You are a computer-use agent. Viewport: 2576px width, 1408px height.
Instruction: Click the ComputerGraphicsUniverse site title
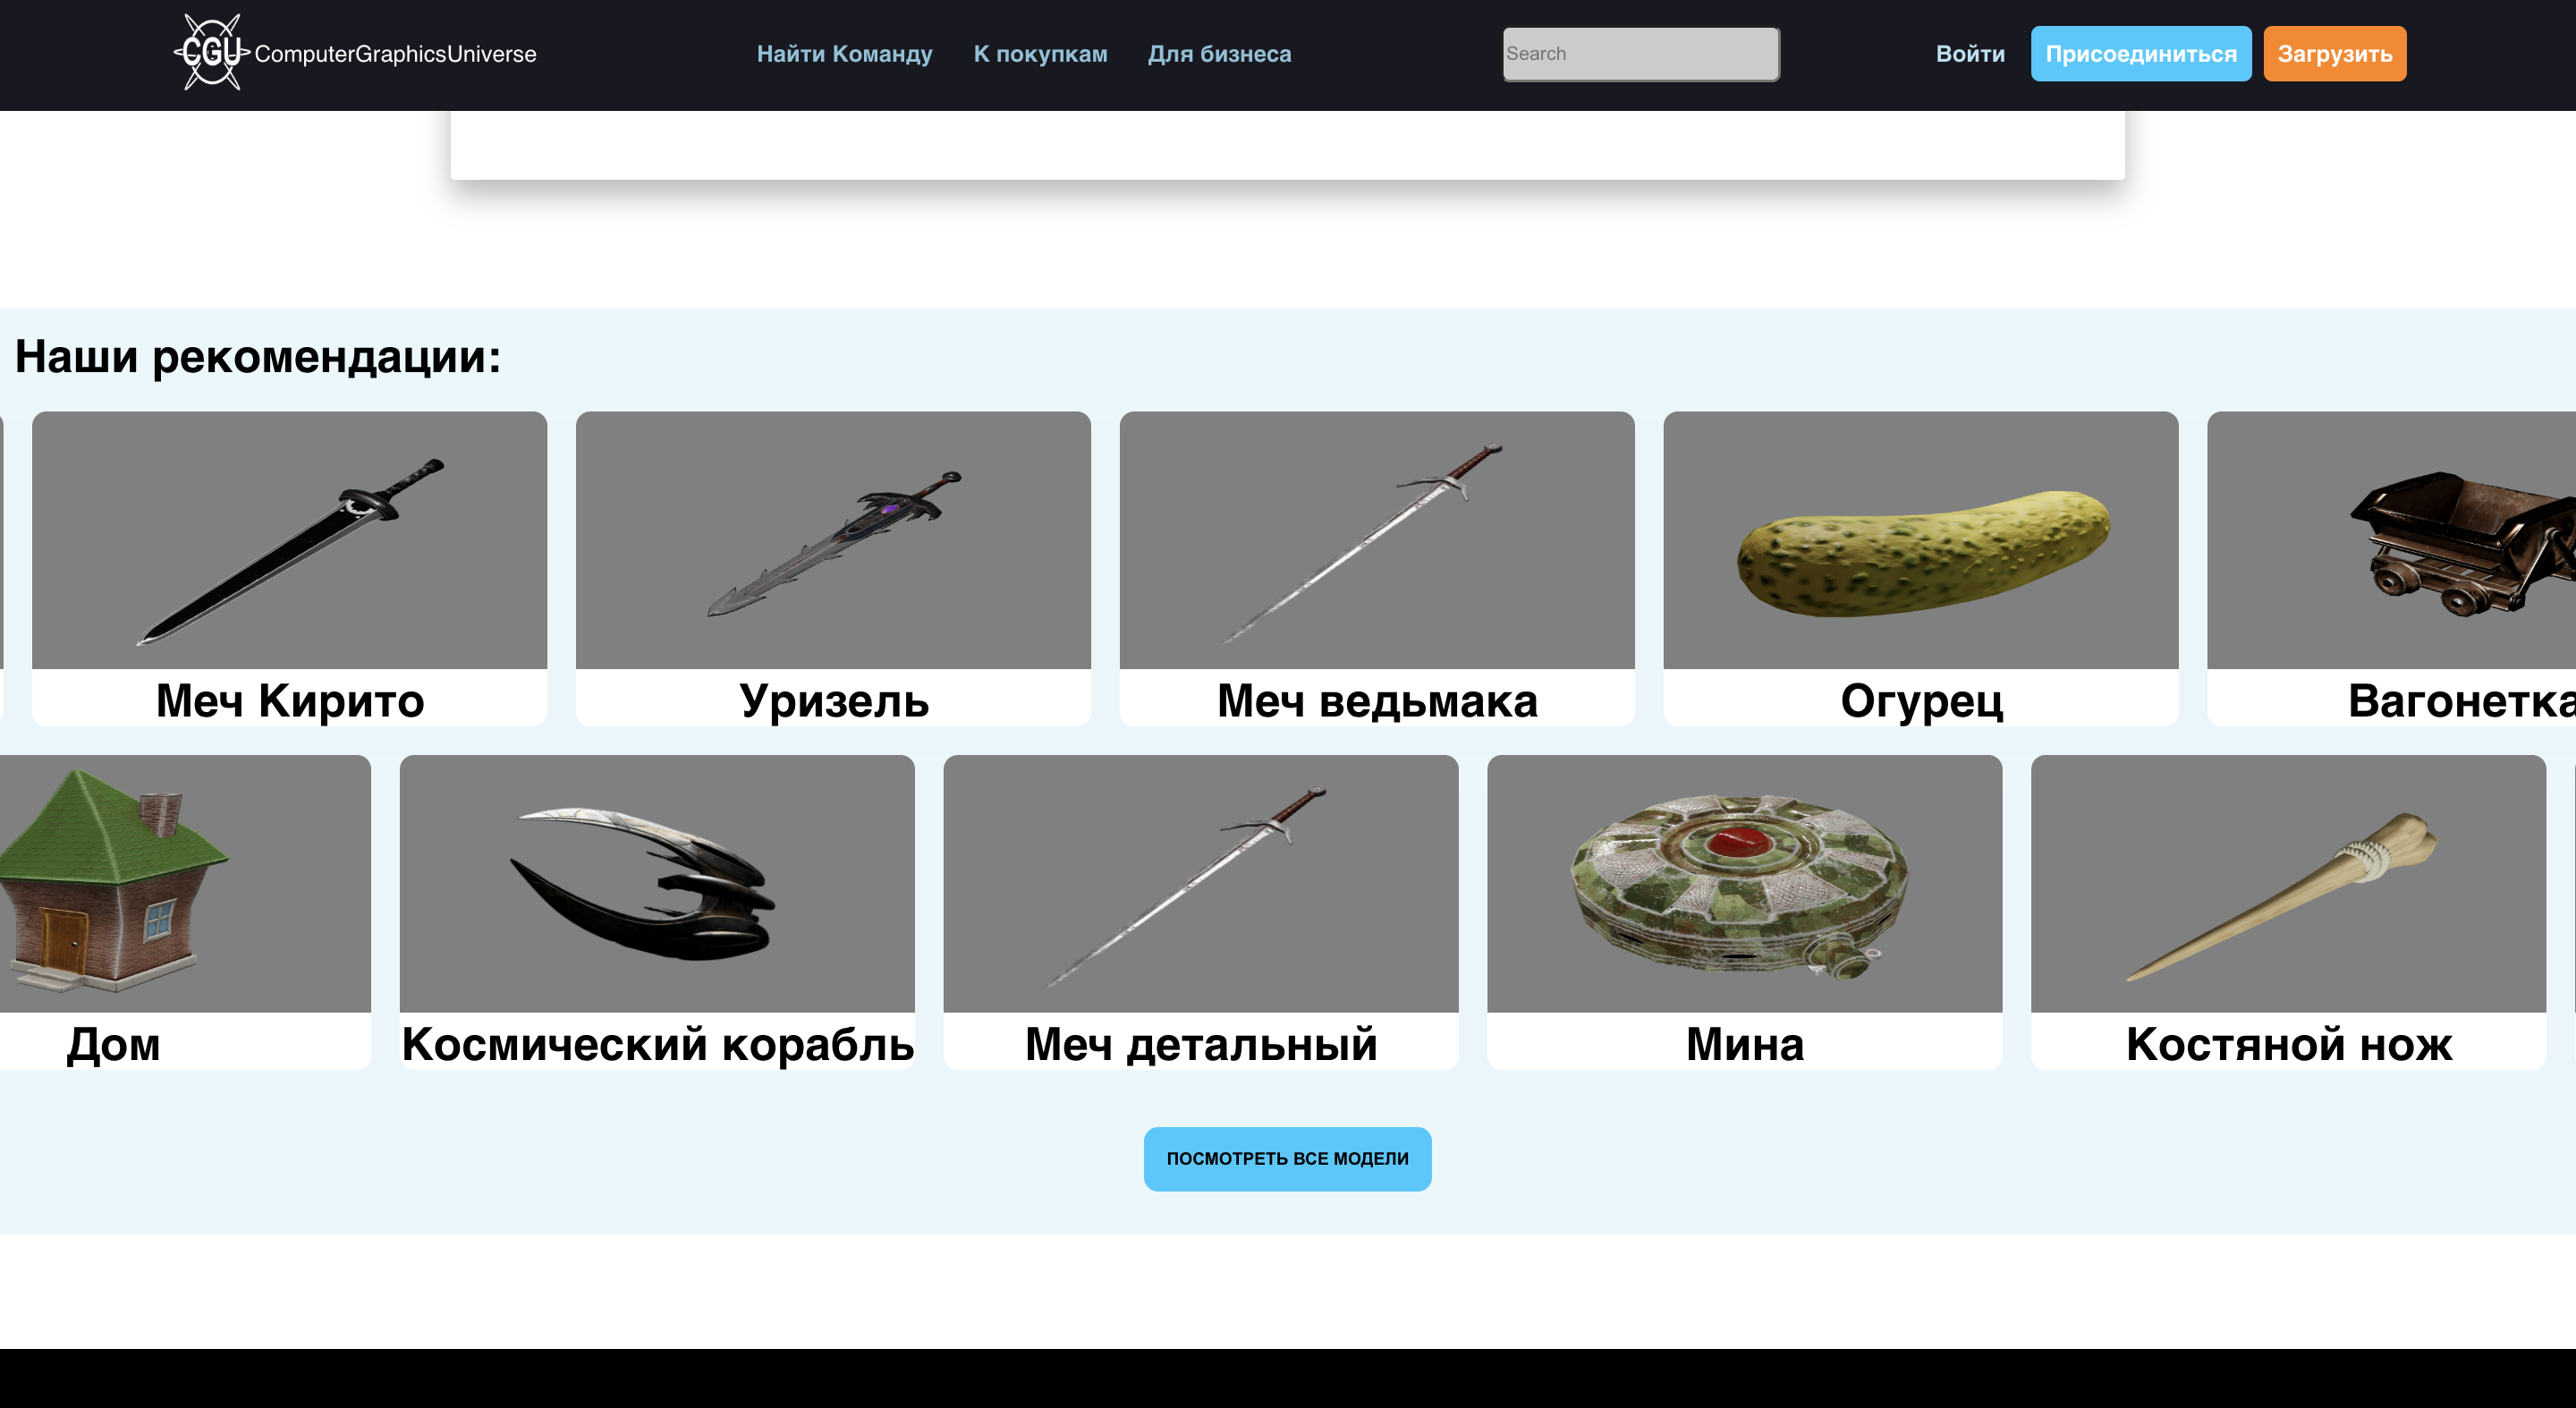(395, 54)
